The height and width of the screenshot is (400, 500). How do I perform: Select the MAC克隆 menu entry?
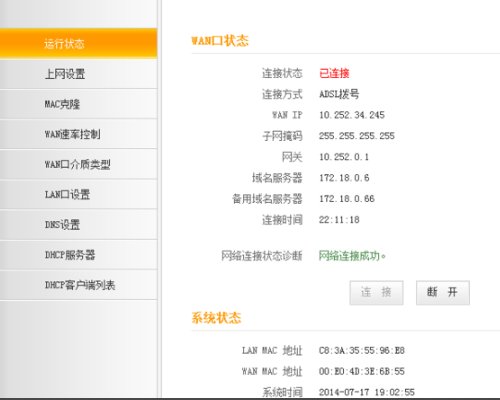[78, 104]
